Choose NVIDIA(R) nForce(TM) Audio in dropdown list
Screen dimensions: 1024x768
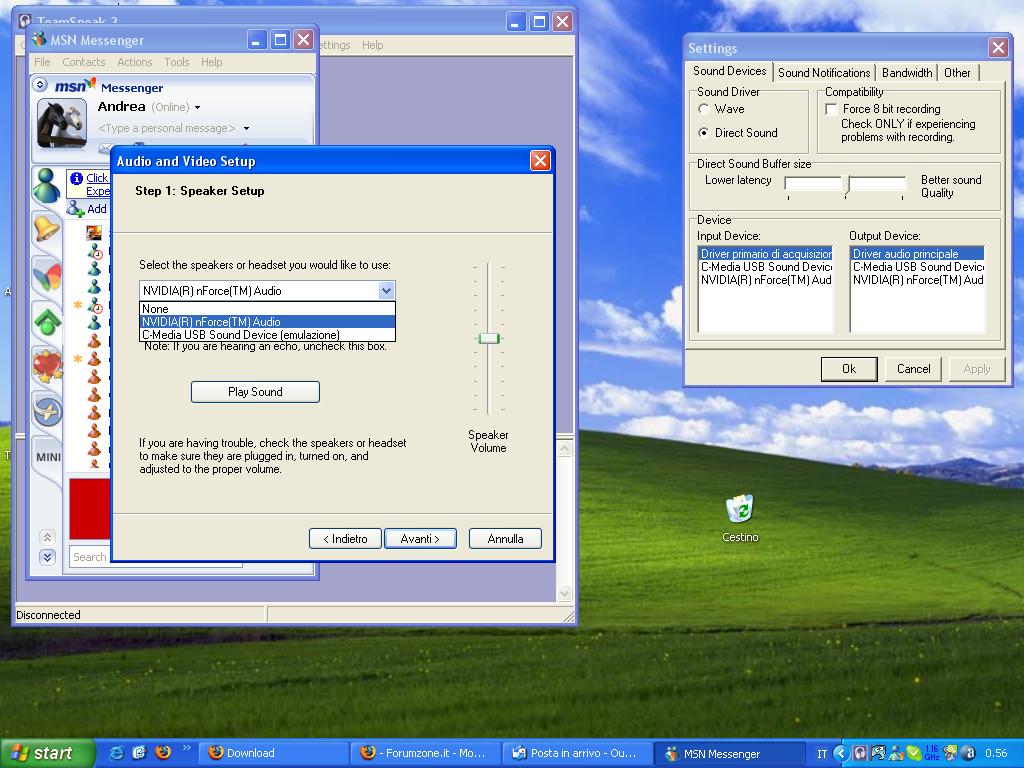click(267, 321)
